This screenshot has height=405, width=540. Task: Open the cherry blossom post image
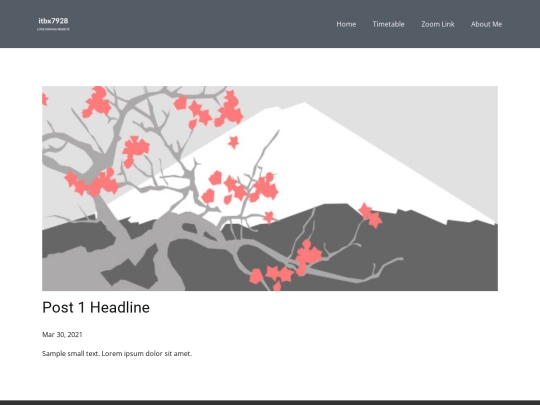coord(270,188)
